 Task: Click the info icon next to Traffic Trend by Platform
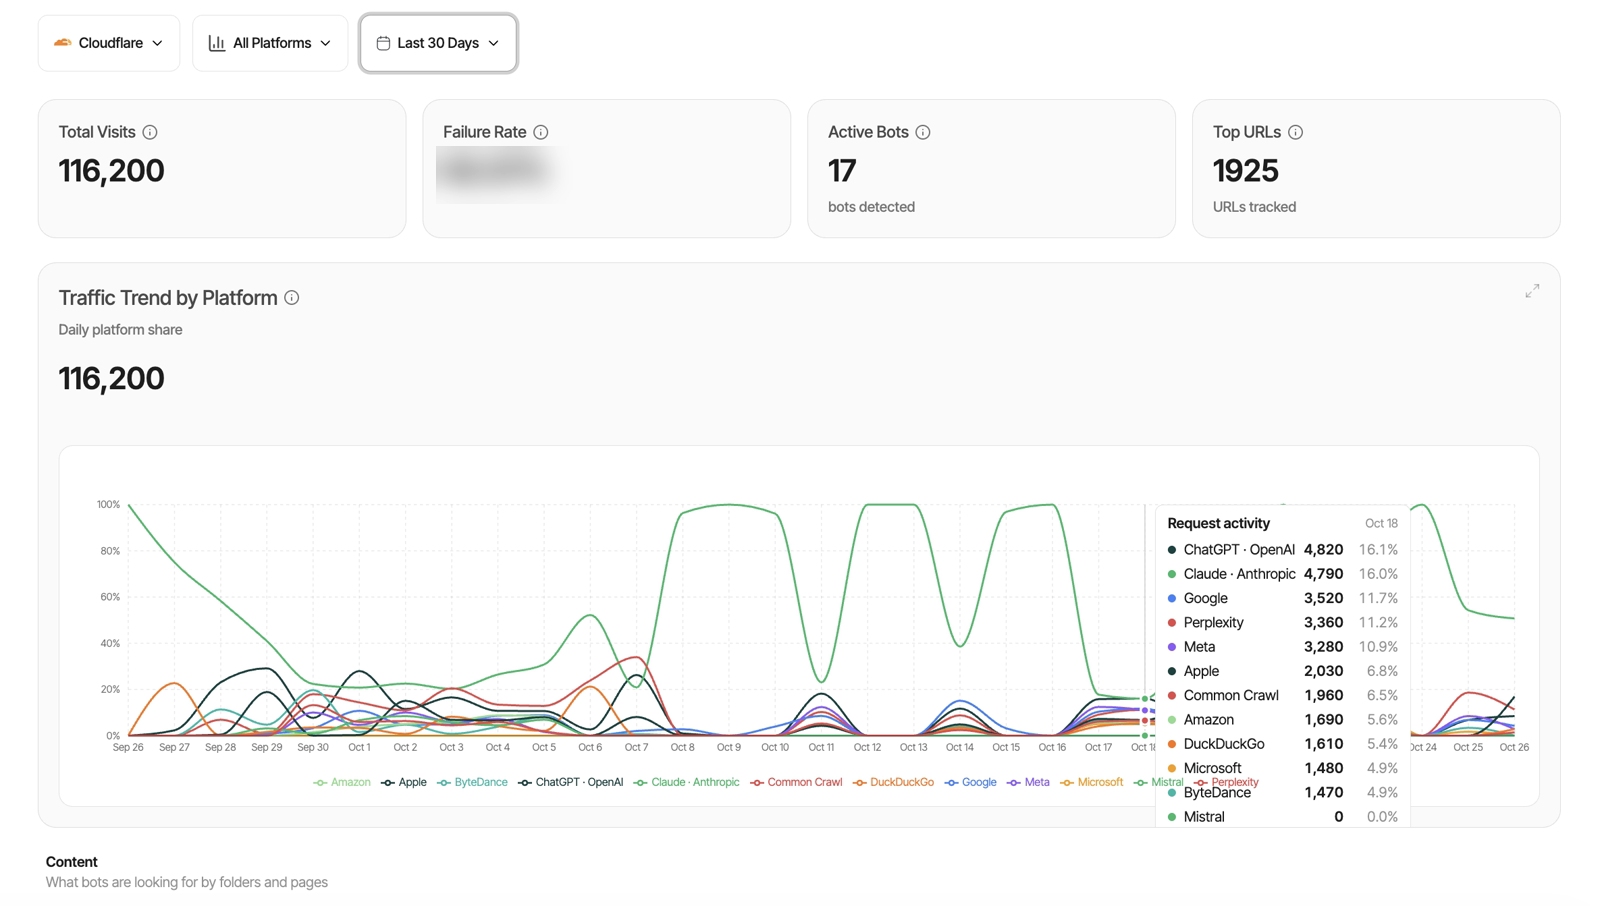292,298
